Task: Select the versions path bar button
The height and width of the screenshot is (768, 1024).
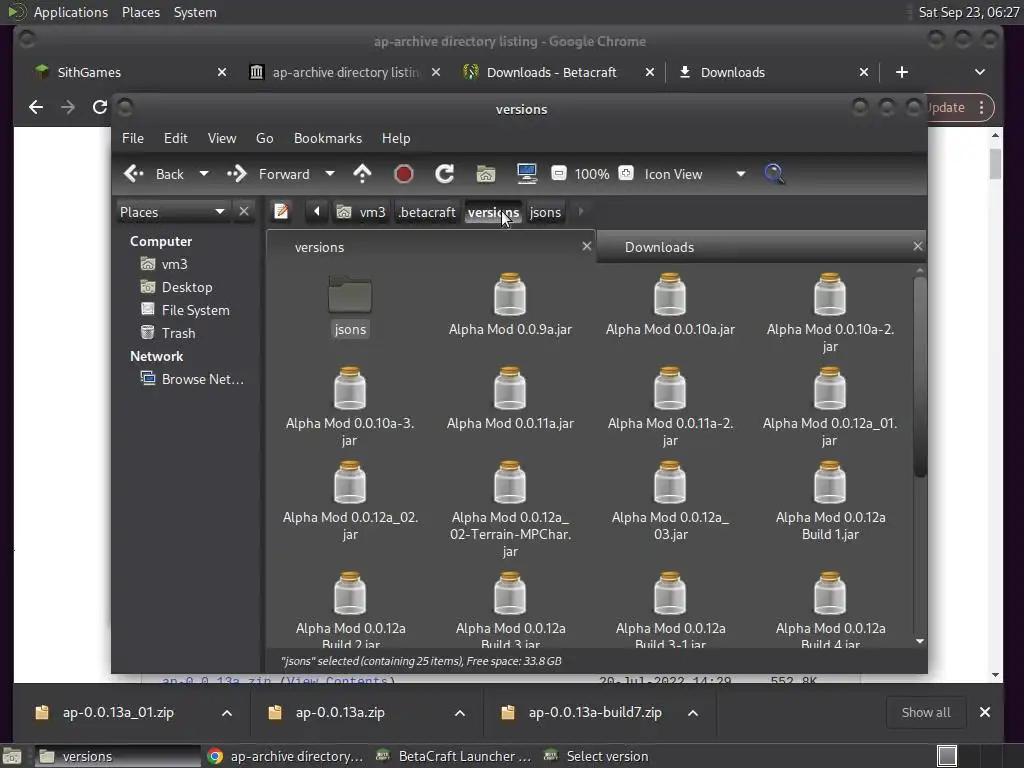Action: click(493, 212)
